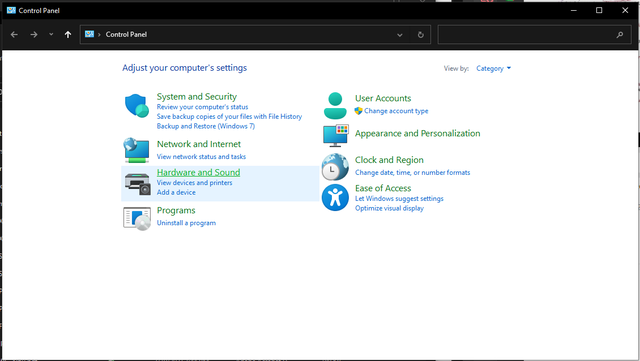The height and width of the screenshot is (361, 640).
Task: Open User Accounts category heading
Action: click(x=383, y=98)
